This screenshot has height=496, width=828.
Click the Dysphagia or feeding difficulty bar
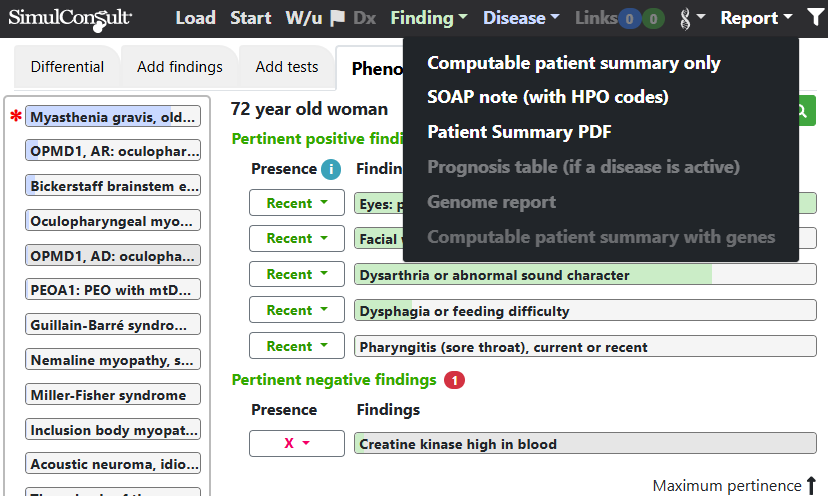click(585, 311)
